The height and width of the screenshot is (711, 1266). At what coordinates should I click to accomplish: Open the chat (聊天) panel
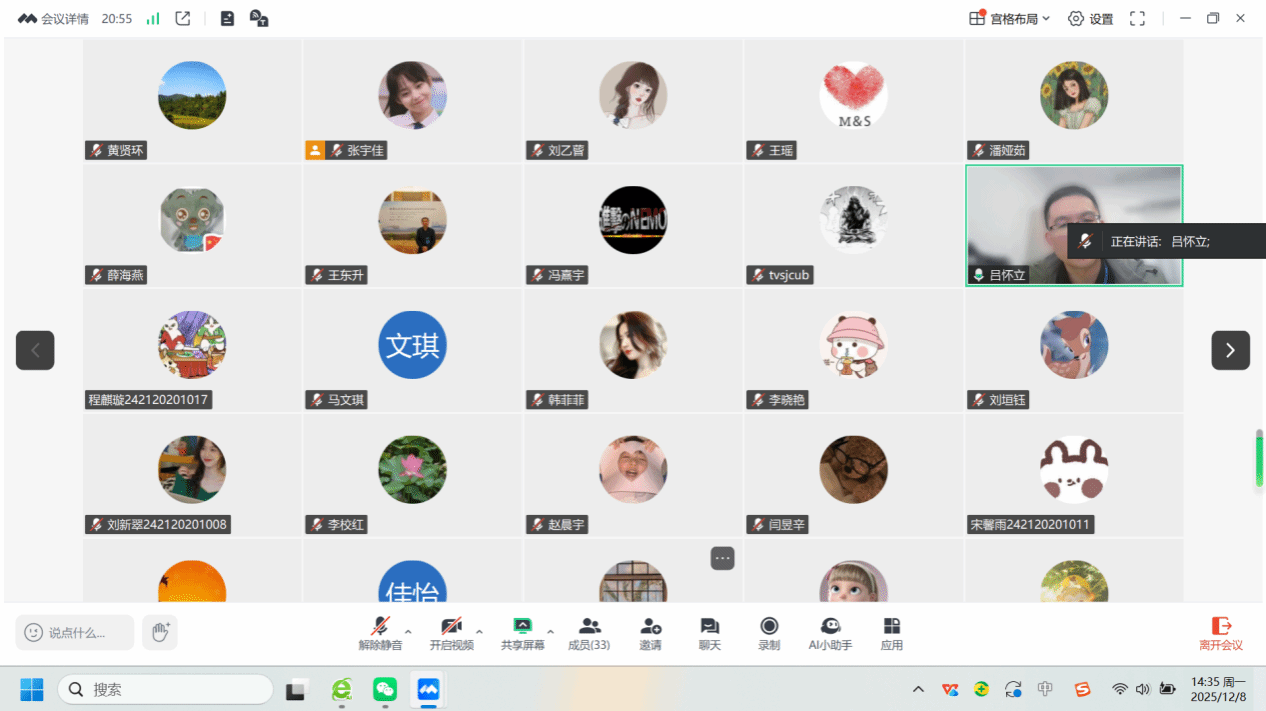(x=709, y=627)
